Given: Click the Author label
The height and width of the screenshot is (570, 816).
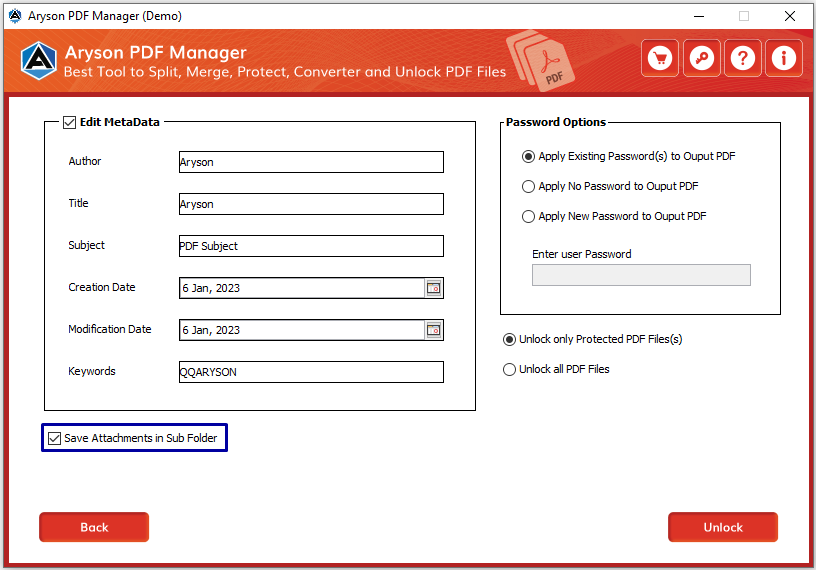Looking at the screenshot, I should point(85,161).
